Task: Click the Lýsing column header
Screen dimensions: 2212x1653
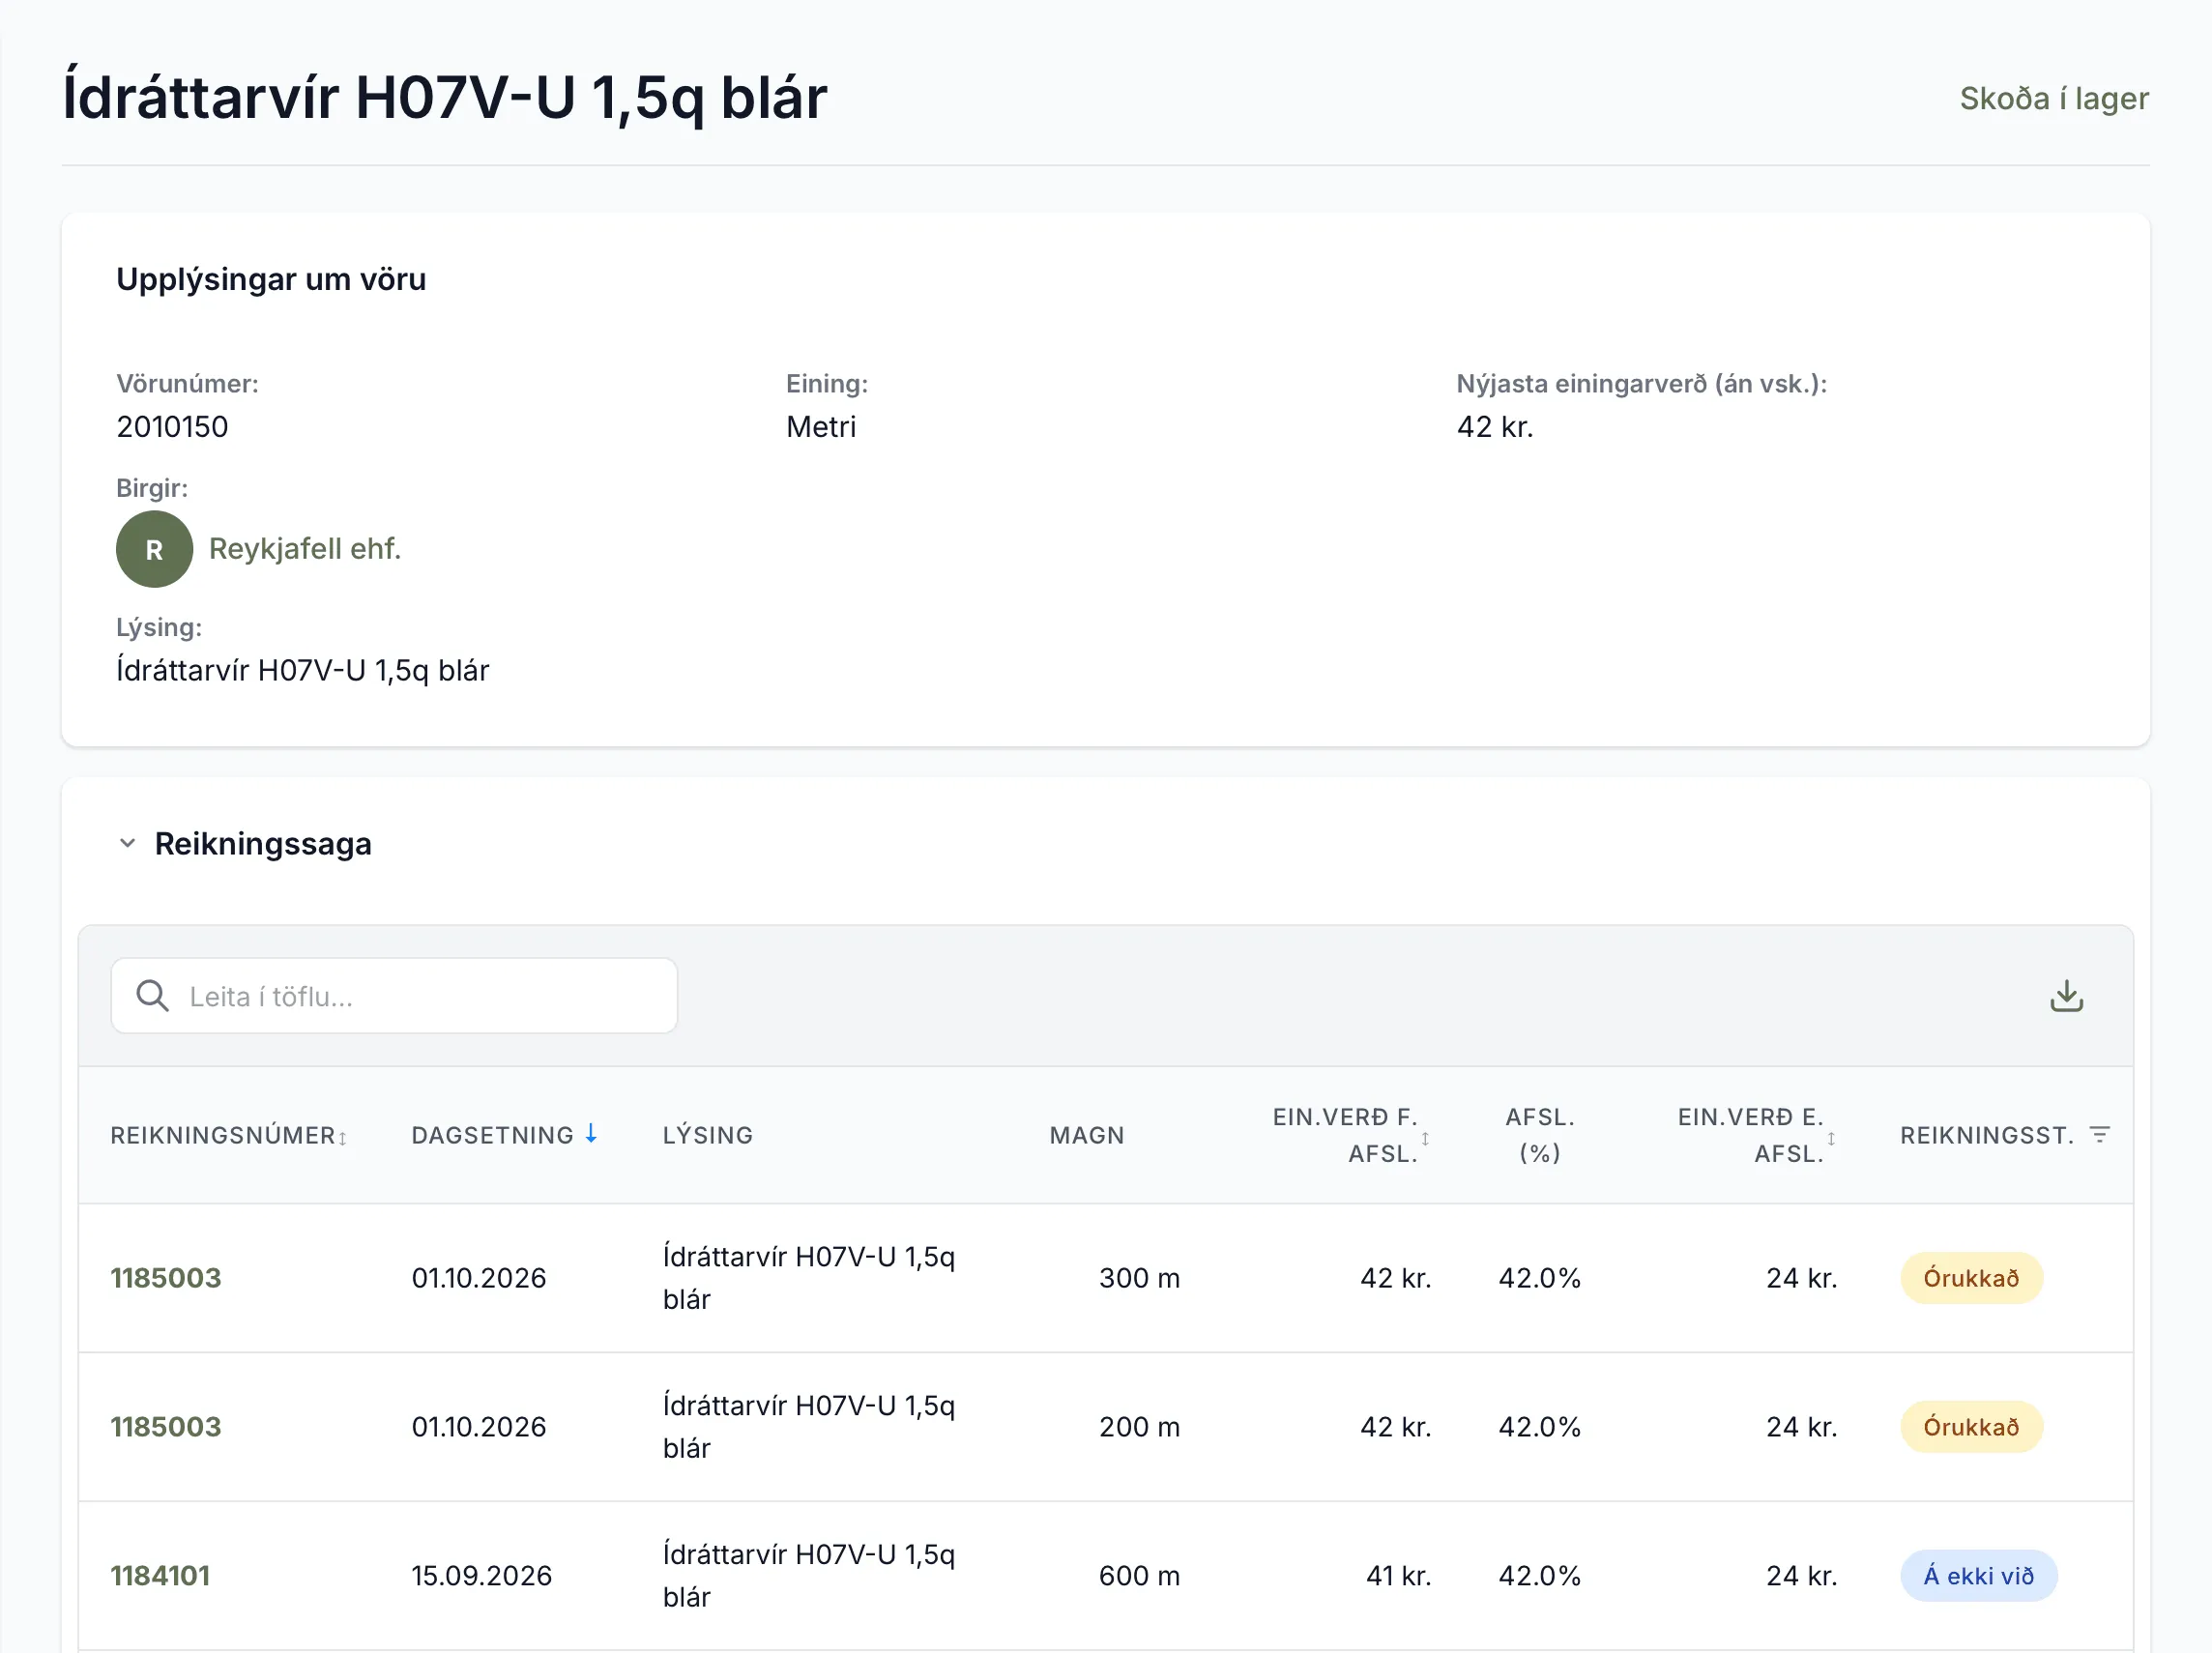Action: [x=707, y=1135]
